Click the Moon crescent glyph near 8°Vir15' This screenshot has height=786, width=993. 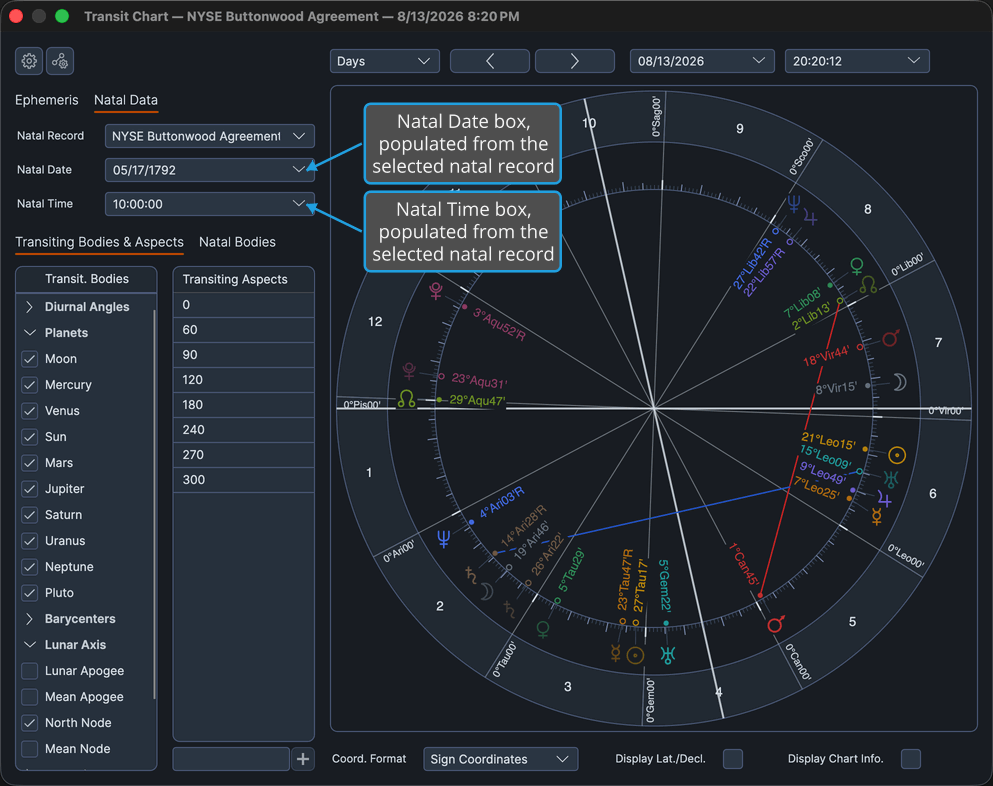pyautogui.click(x=899, y=382)
